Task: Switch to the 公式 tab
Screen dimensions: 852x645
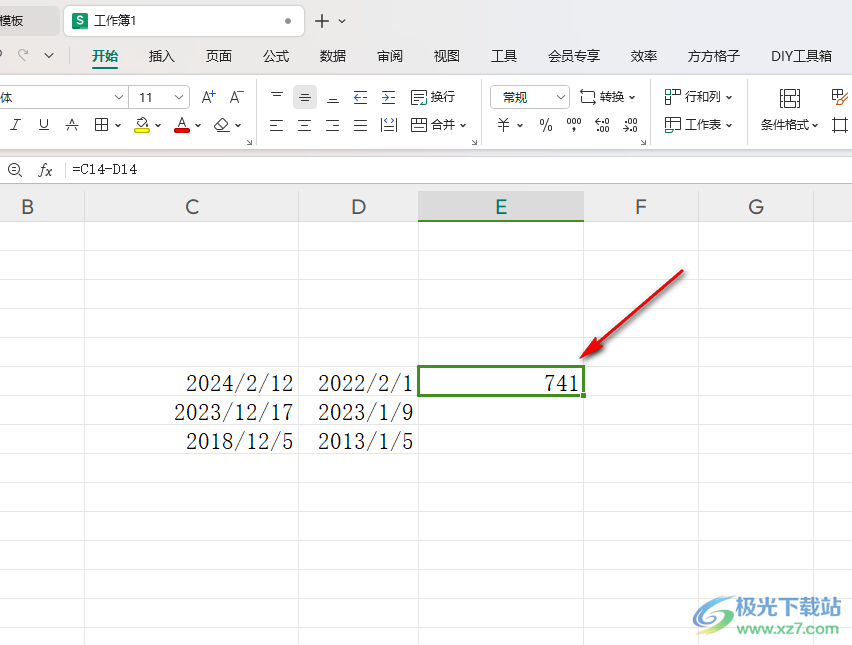Action: (275, 56)
